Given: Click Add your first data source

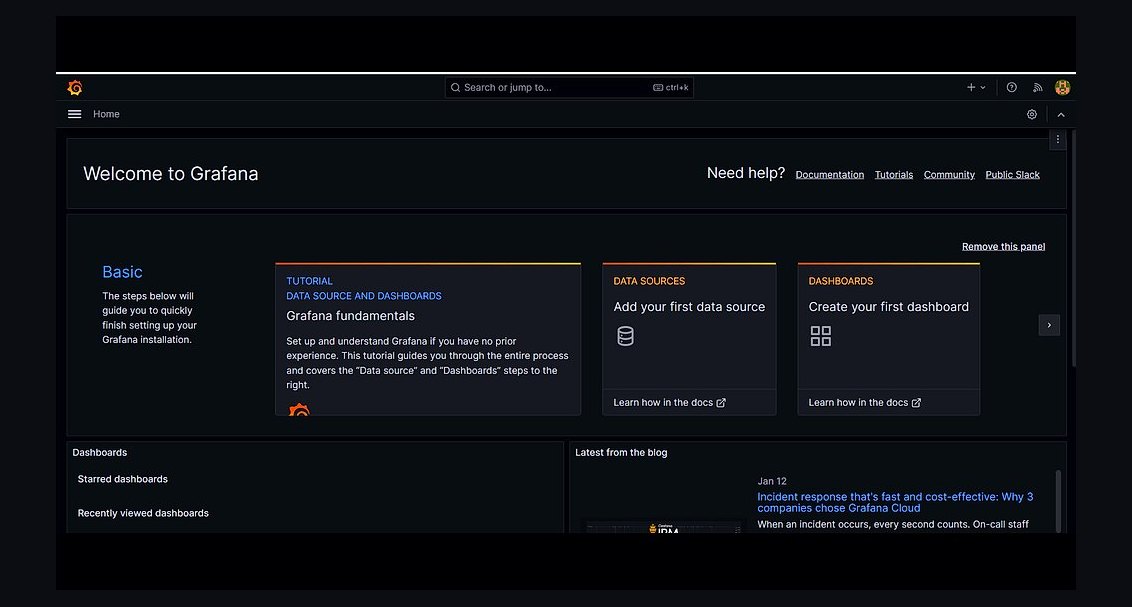Looking at the screenshot, I should (x=689, y=307).
